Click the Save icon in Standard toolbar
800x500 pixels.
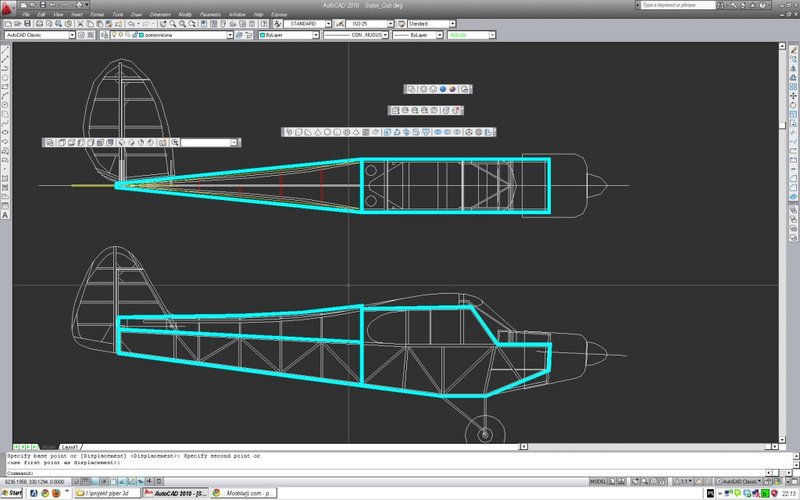click(28, 24)
